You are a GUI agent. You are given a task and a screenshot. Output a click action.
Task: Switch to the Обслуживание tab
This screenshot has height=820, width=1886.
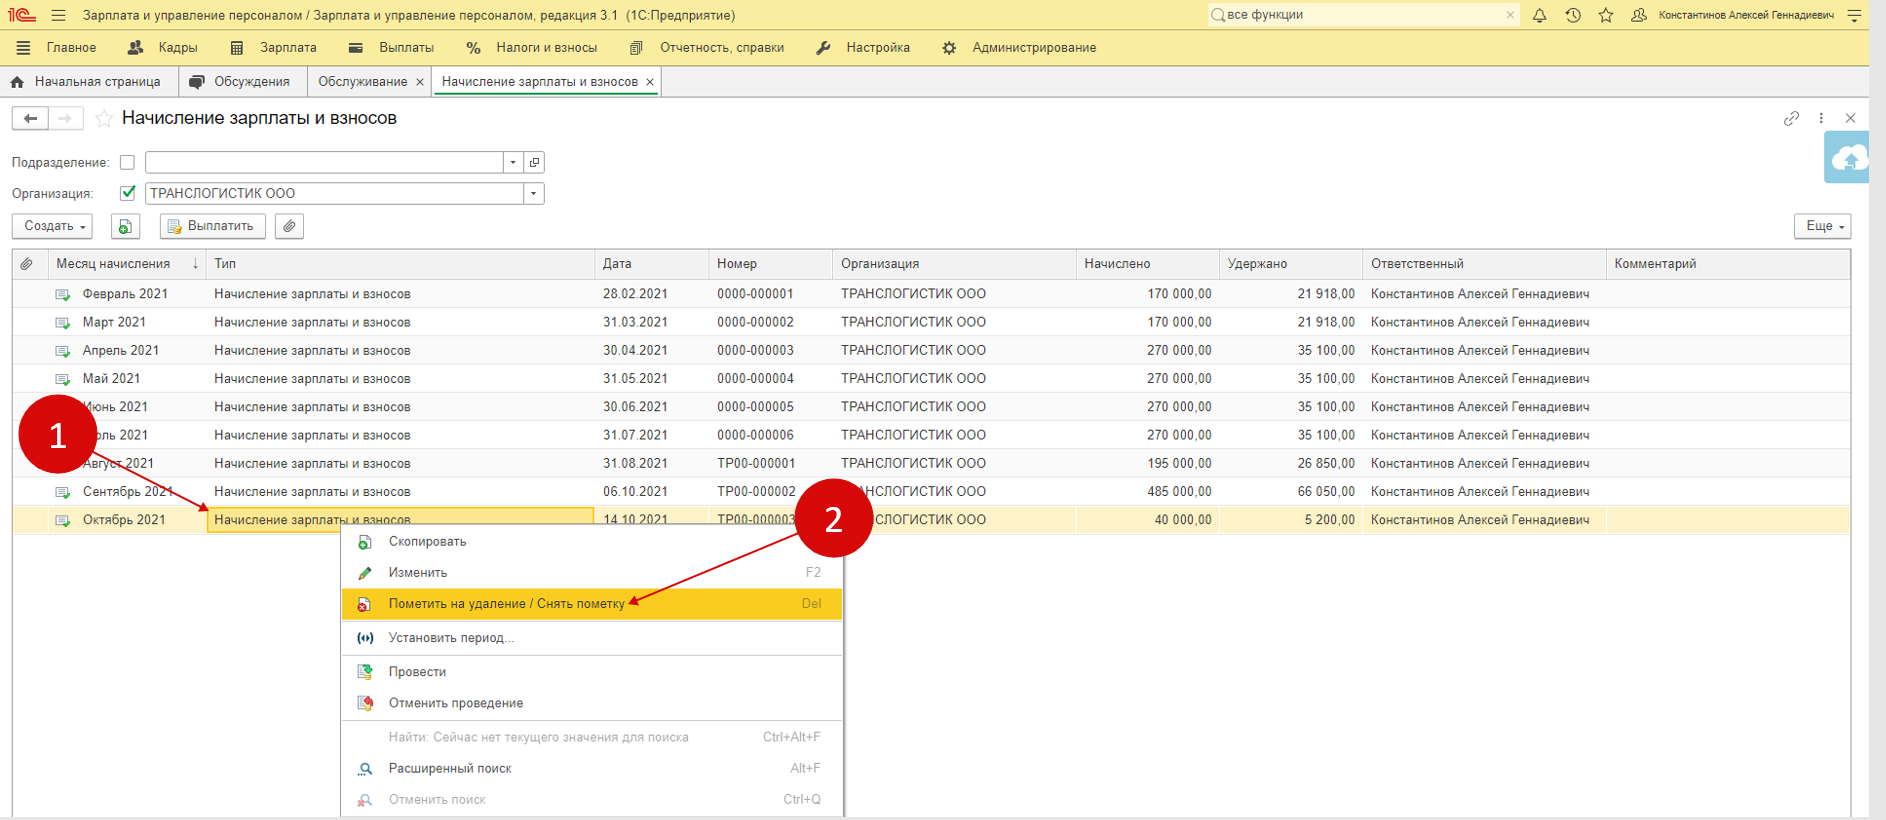pyautogui.click(x=362, y=82)
